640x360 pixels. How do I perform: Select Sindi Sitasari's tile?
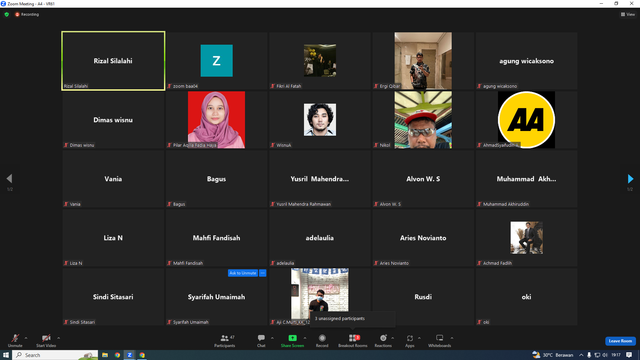point(113,297)
